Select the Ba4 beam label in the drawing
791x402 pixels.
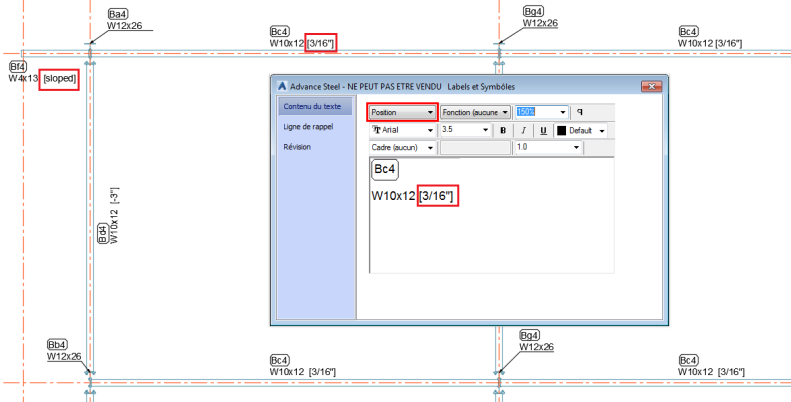tap(118, 14)
